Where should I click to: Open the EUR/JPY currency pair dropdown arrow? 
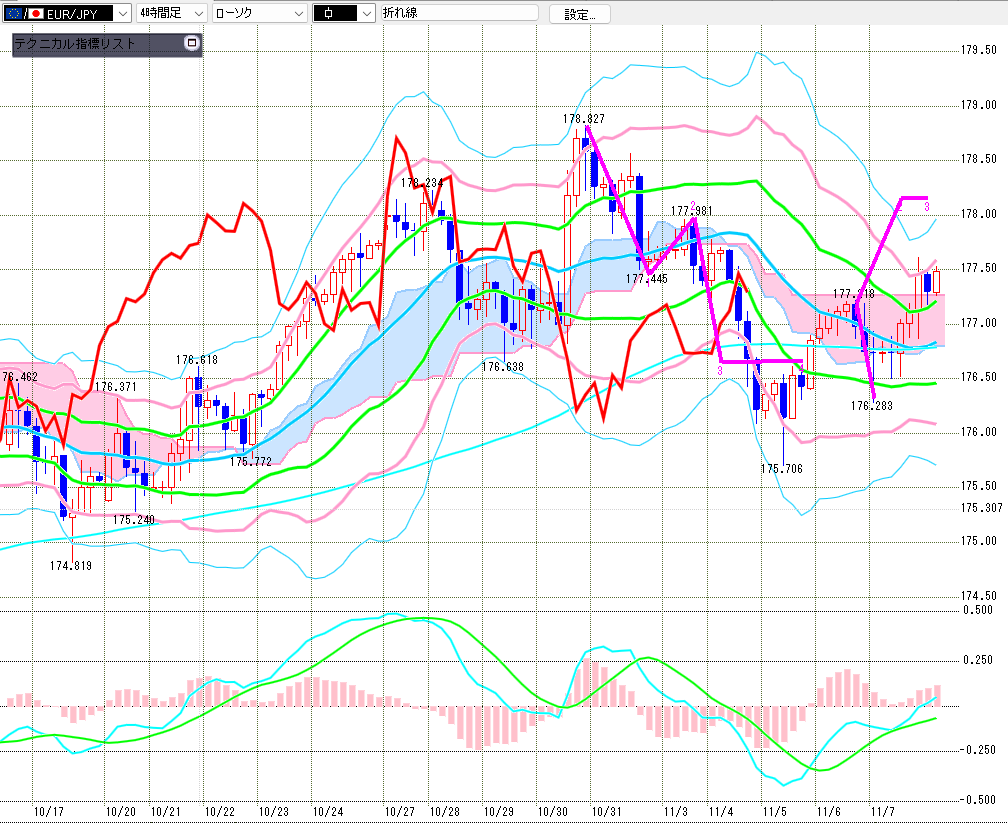[122, 14]
